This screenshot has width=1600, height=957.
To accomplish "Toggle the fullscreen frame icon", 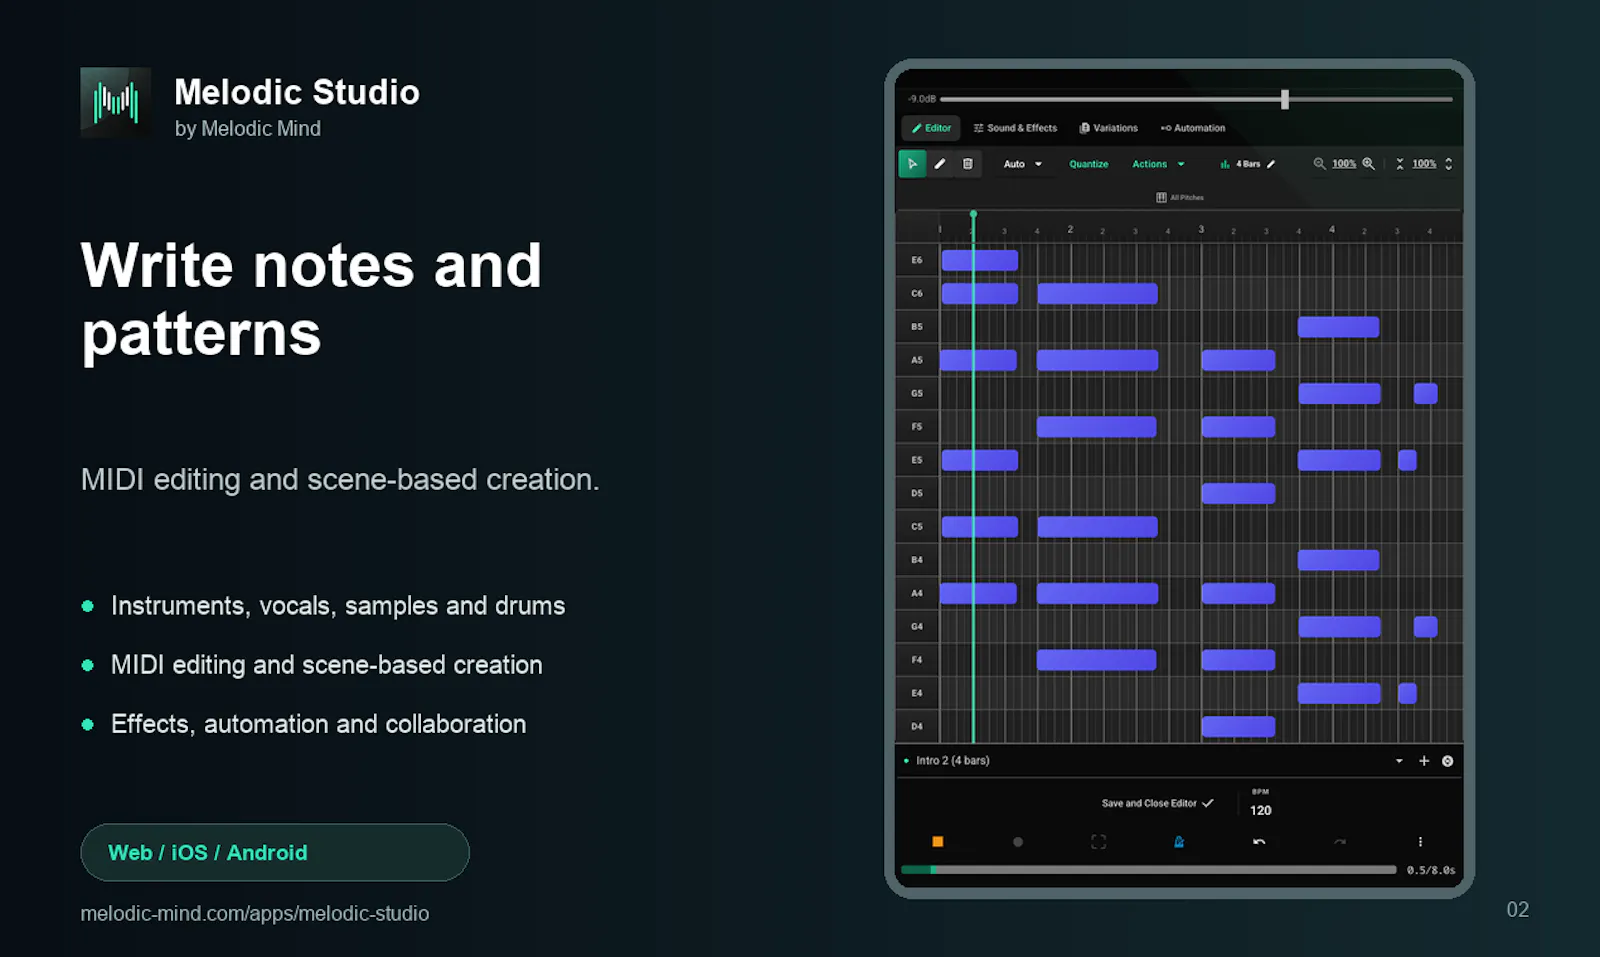I will pos(1098,842).
